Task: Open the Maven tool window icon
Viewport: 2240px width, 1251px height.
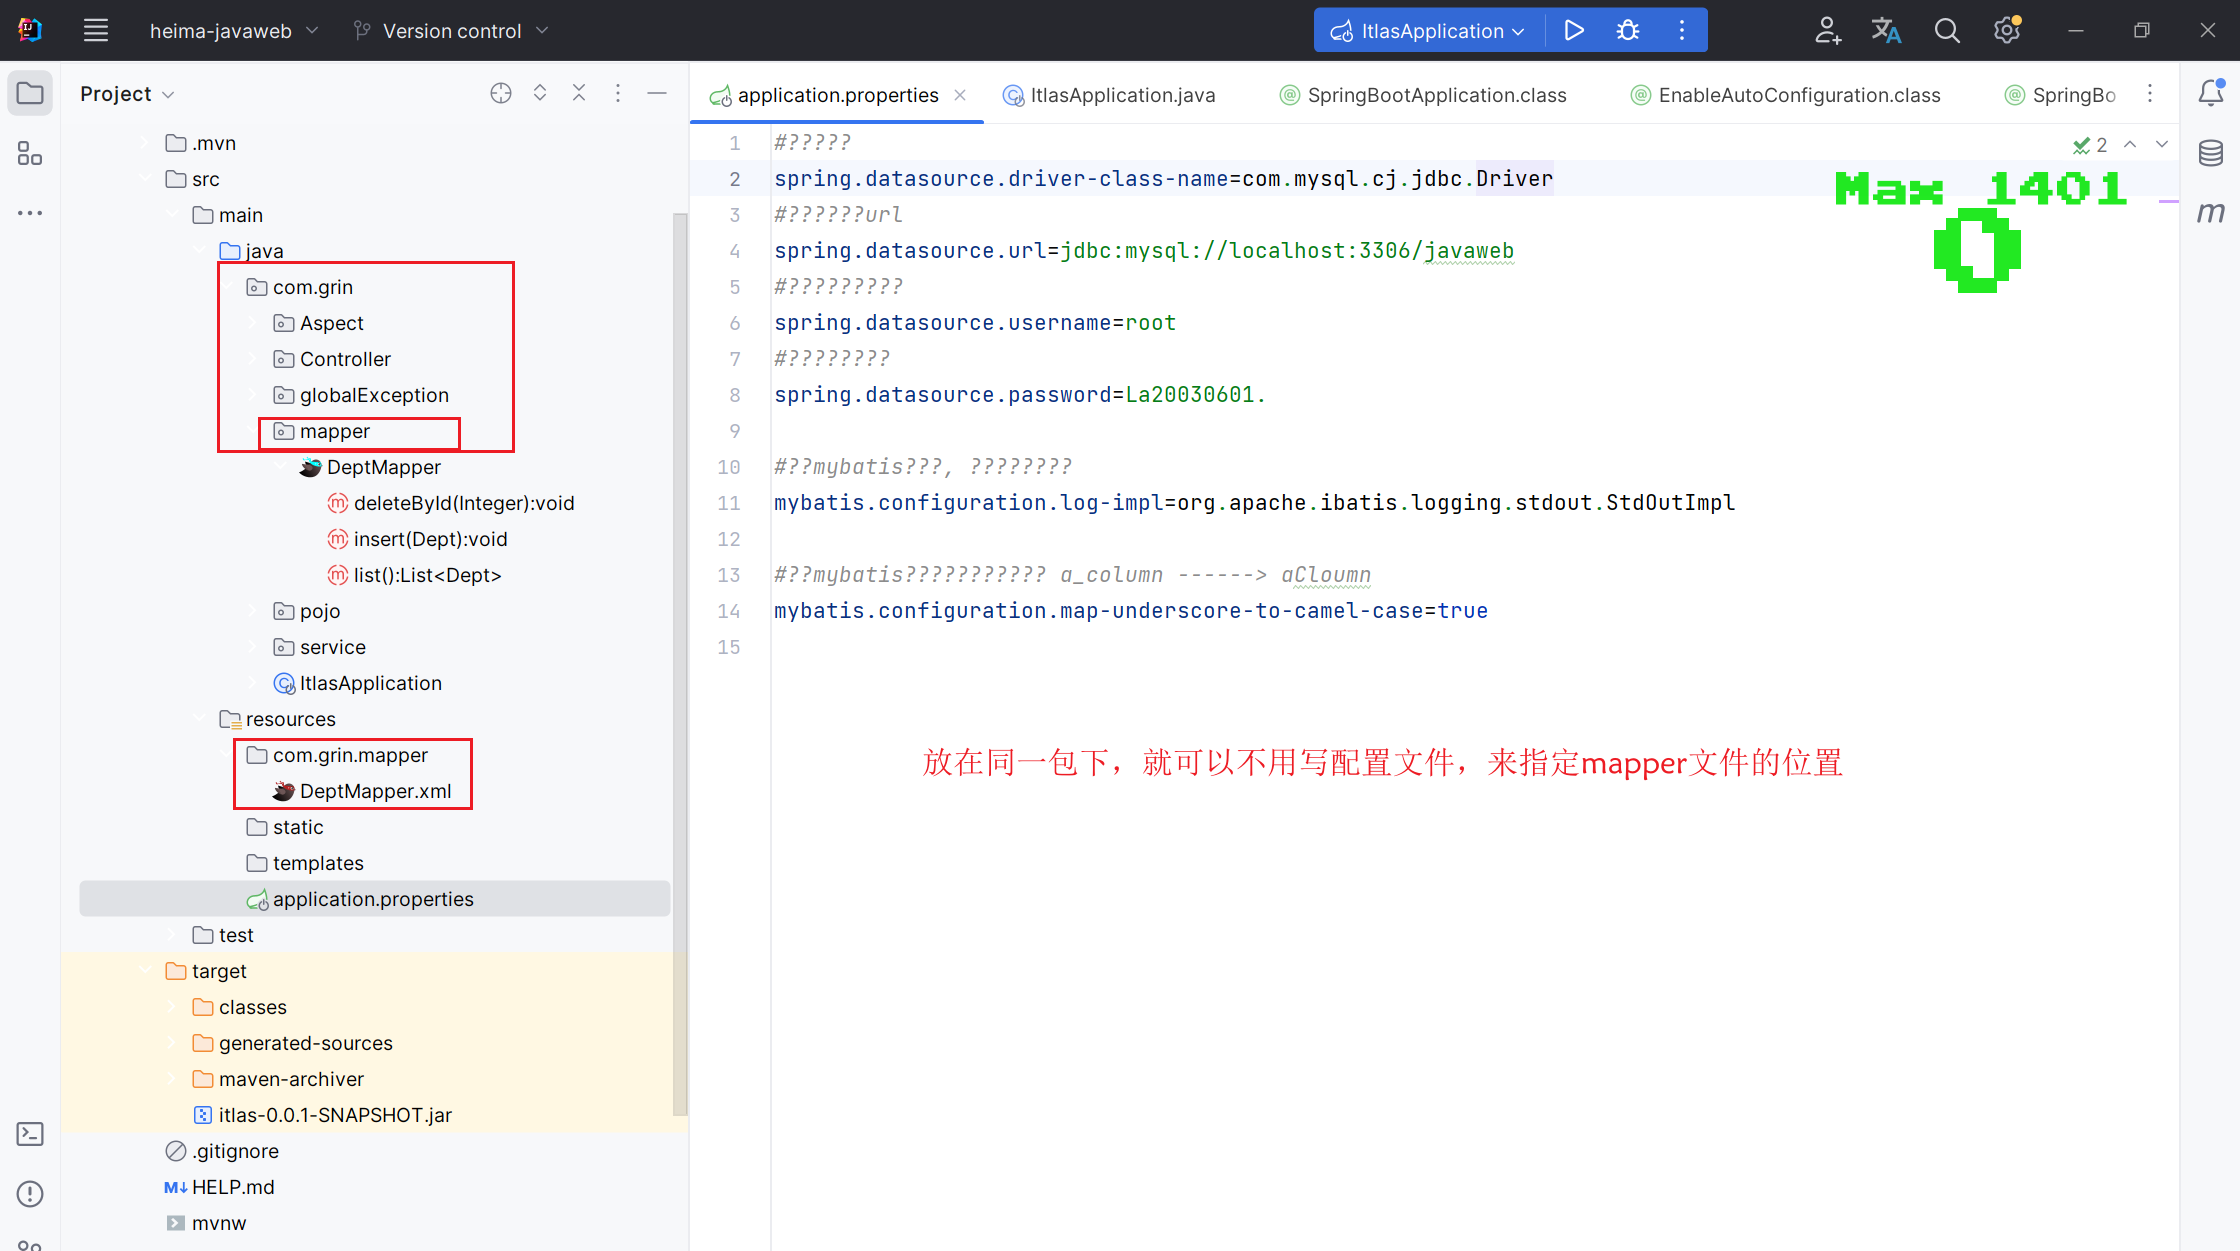Action: tap(2211, 212)
